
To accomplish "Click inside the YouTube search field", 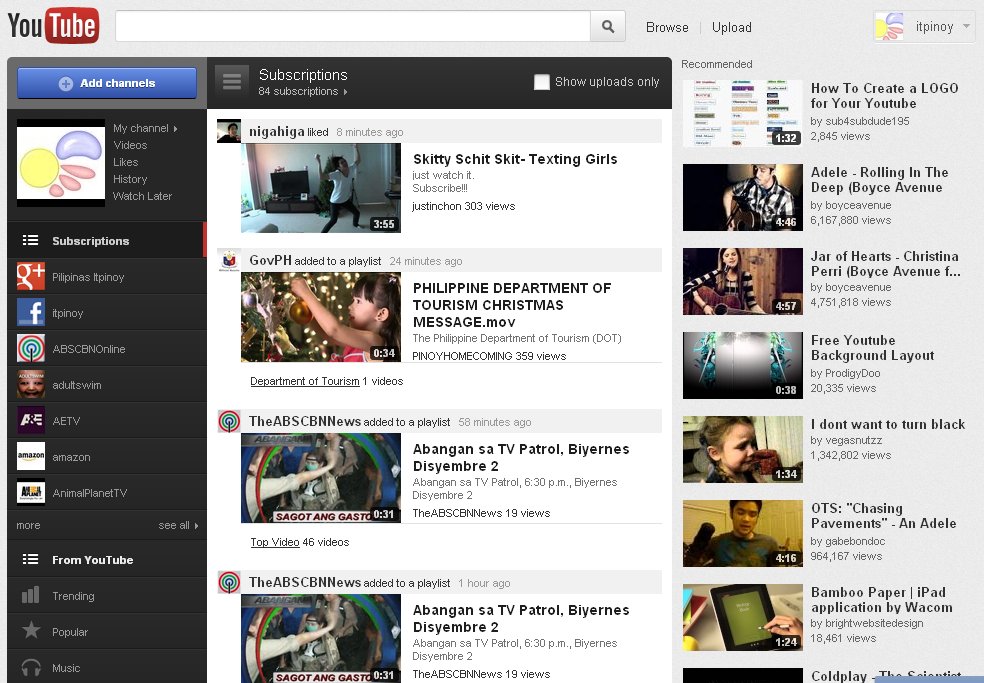I will coord(352,27).
